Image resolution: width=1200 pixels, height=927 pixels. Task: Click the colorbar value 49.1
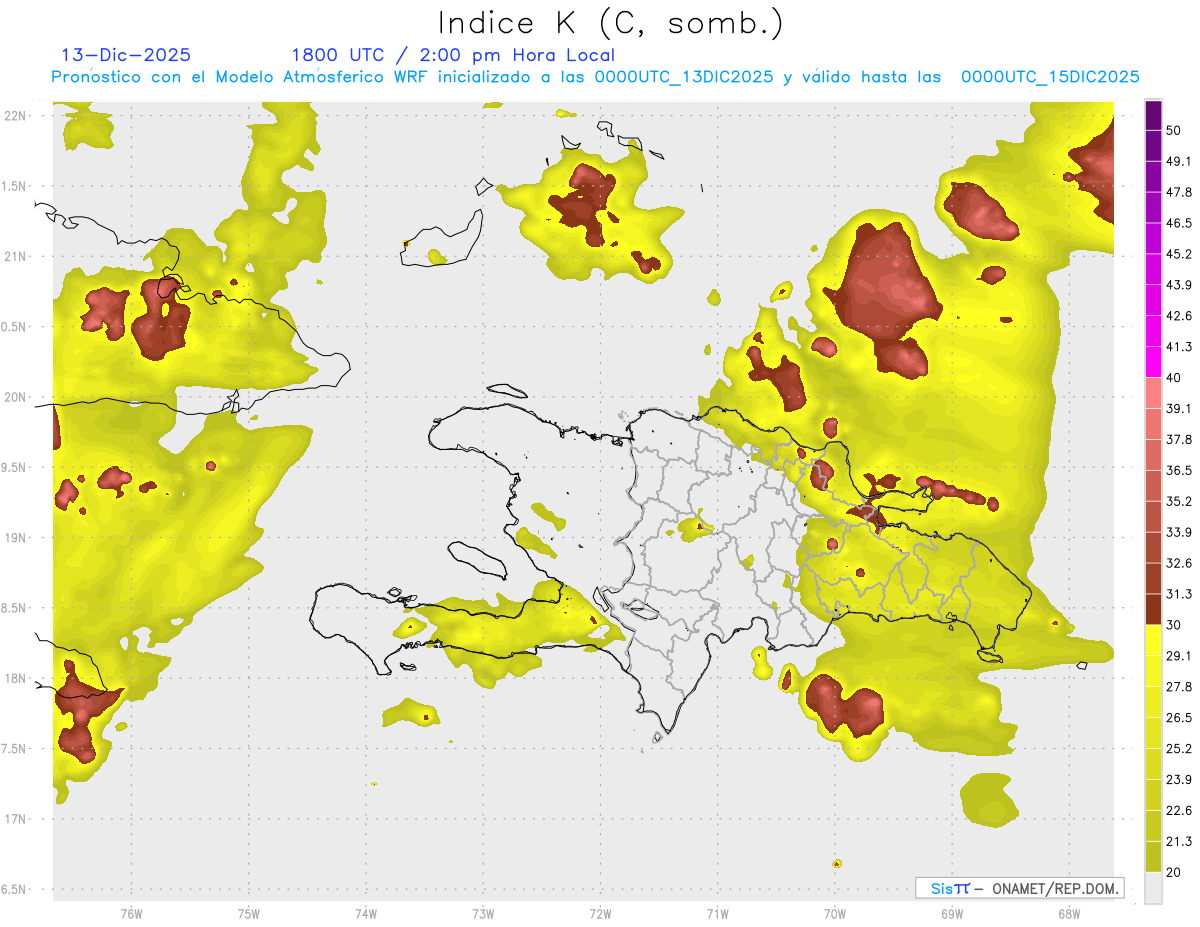point(1179,161)
